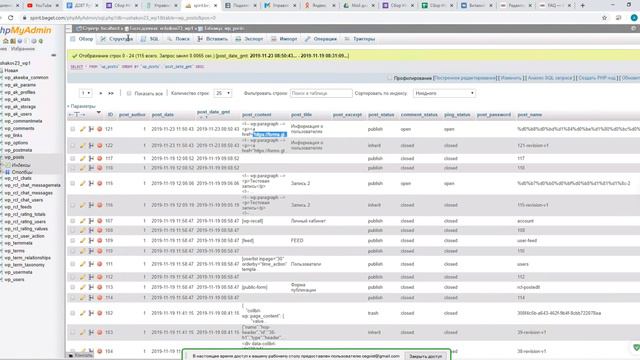Open new browser tab with plus button
Viewport: 640px width, 360px height.
tap(582, 6)
